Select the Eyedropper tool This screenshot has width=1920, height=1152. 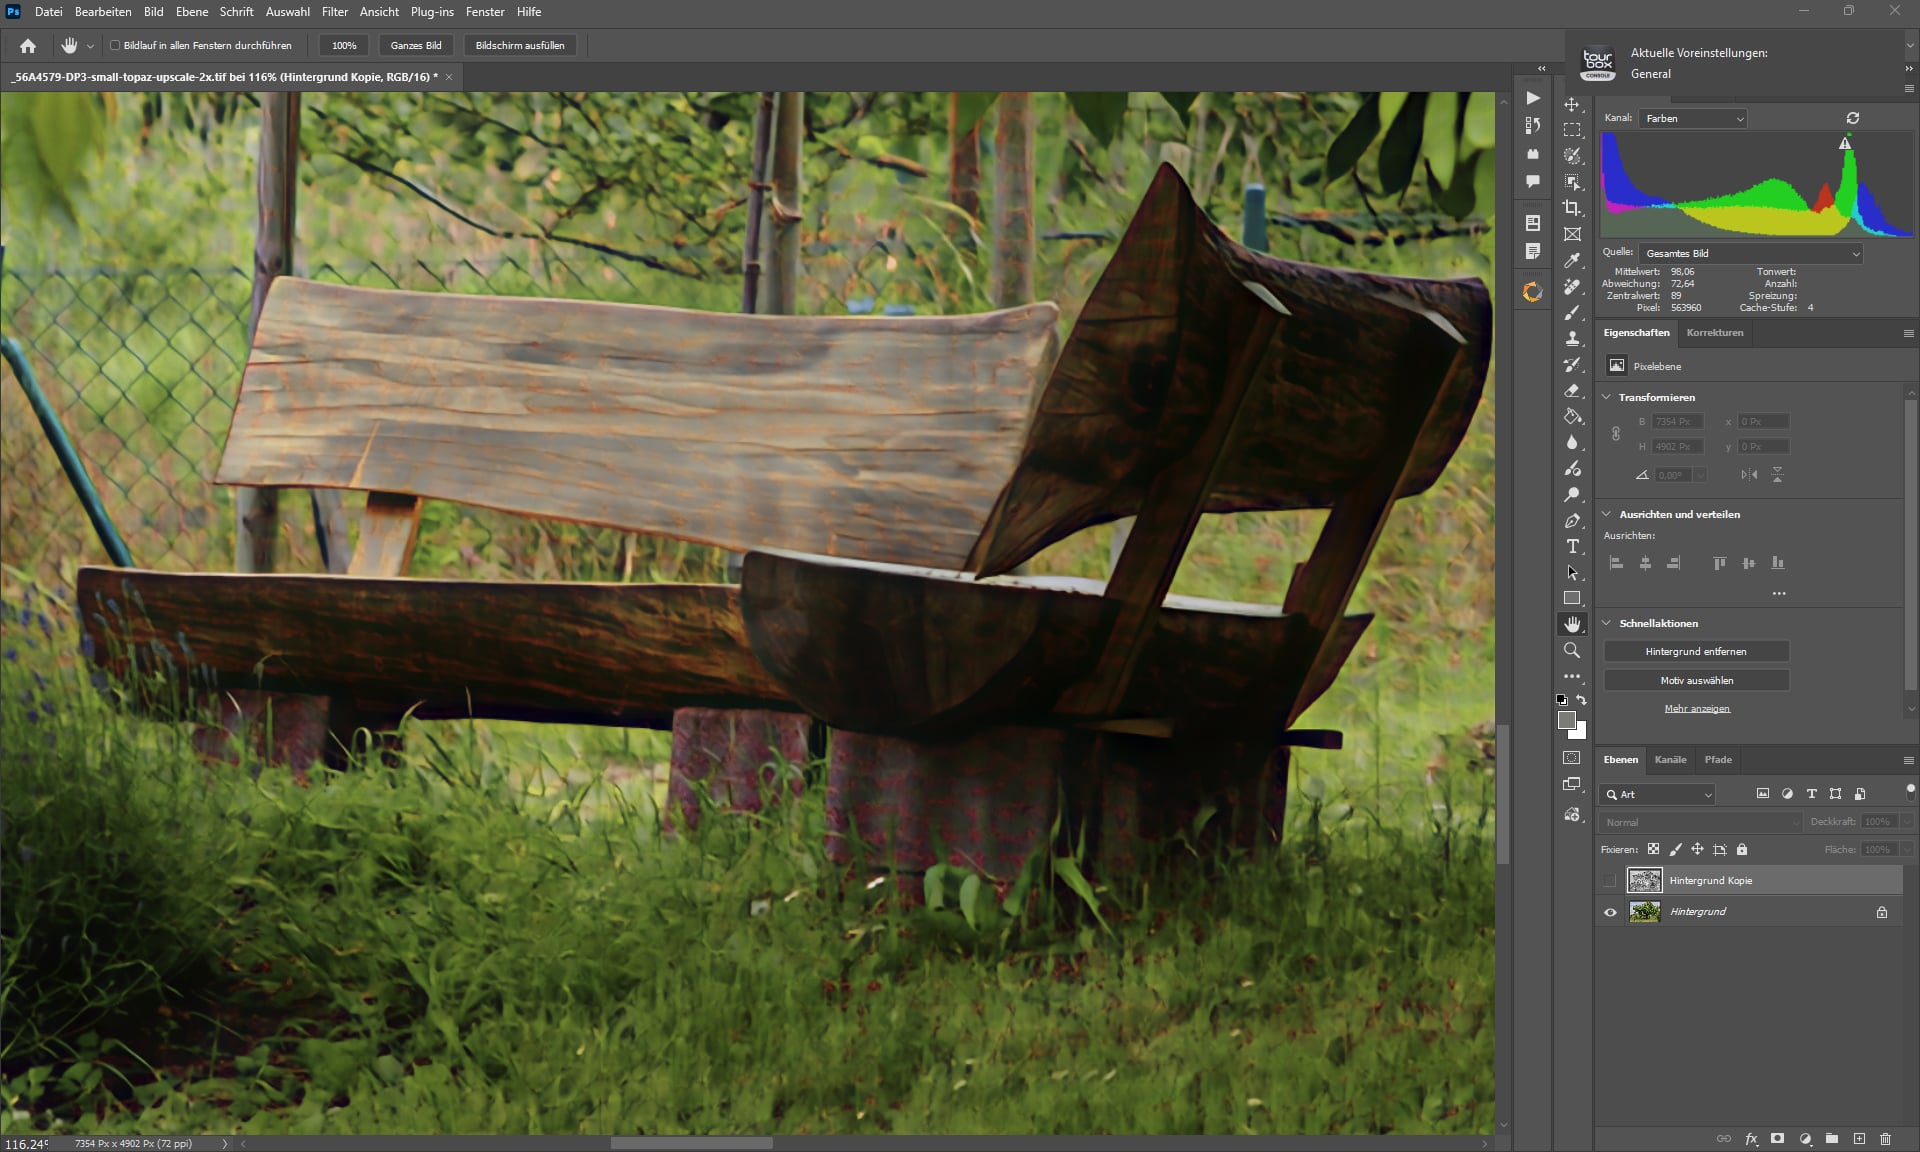pos(1572,260)
